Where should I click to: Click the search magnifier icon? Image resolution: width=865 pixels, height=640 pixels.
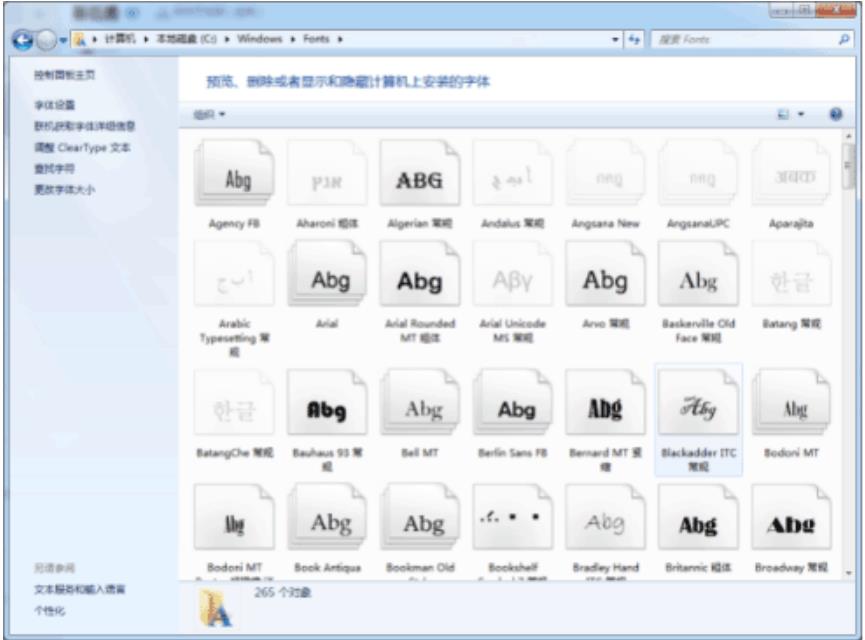pyautogui.click(x=844, y=39)
